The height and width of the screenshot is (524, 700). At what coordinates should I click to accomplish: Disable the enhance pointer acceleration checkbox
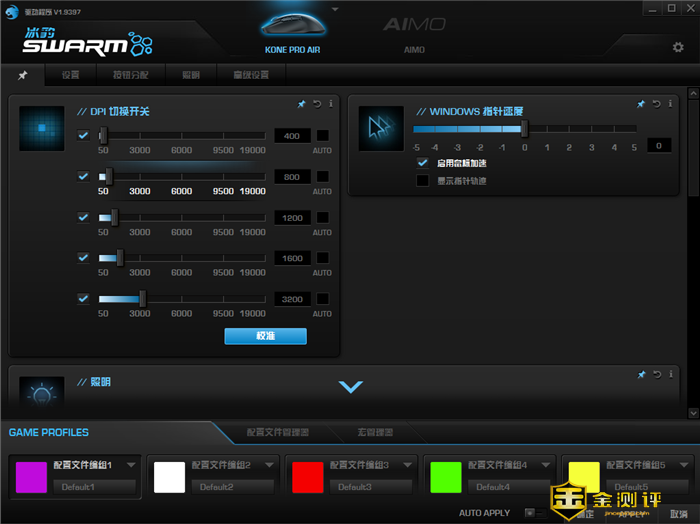tap(423, 162)
